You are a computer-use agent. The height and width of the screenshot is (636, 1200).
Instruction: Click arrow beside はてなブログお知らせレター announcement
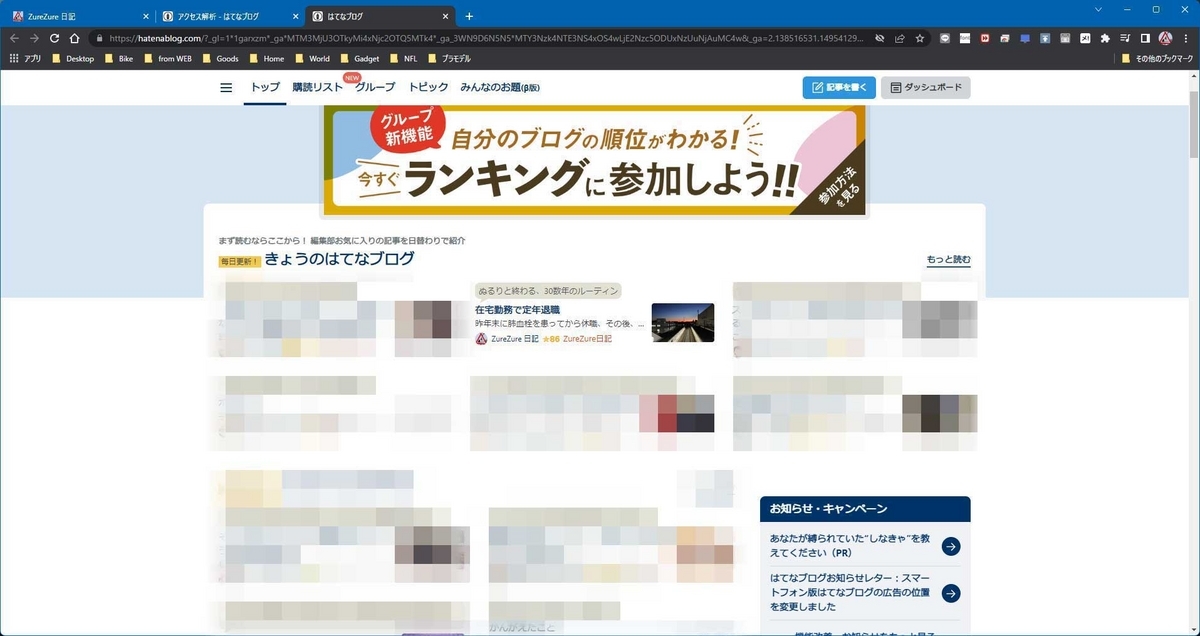(x=951, y=593)
